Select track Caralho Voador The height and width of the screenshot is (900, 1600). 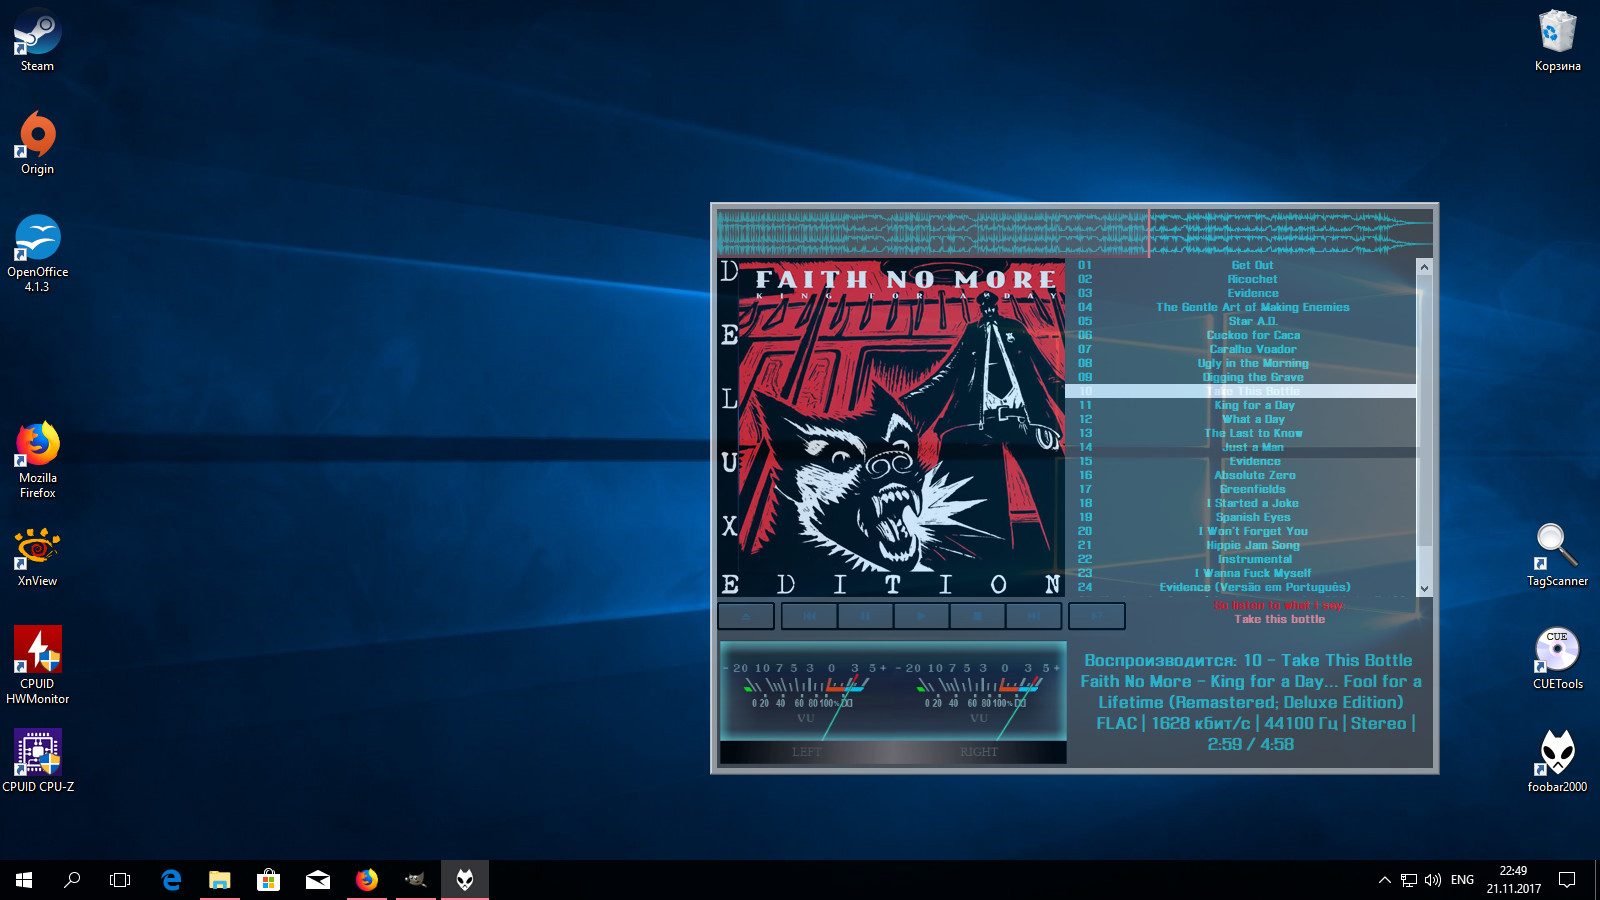pos(1241,349)
